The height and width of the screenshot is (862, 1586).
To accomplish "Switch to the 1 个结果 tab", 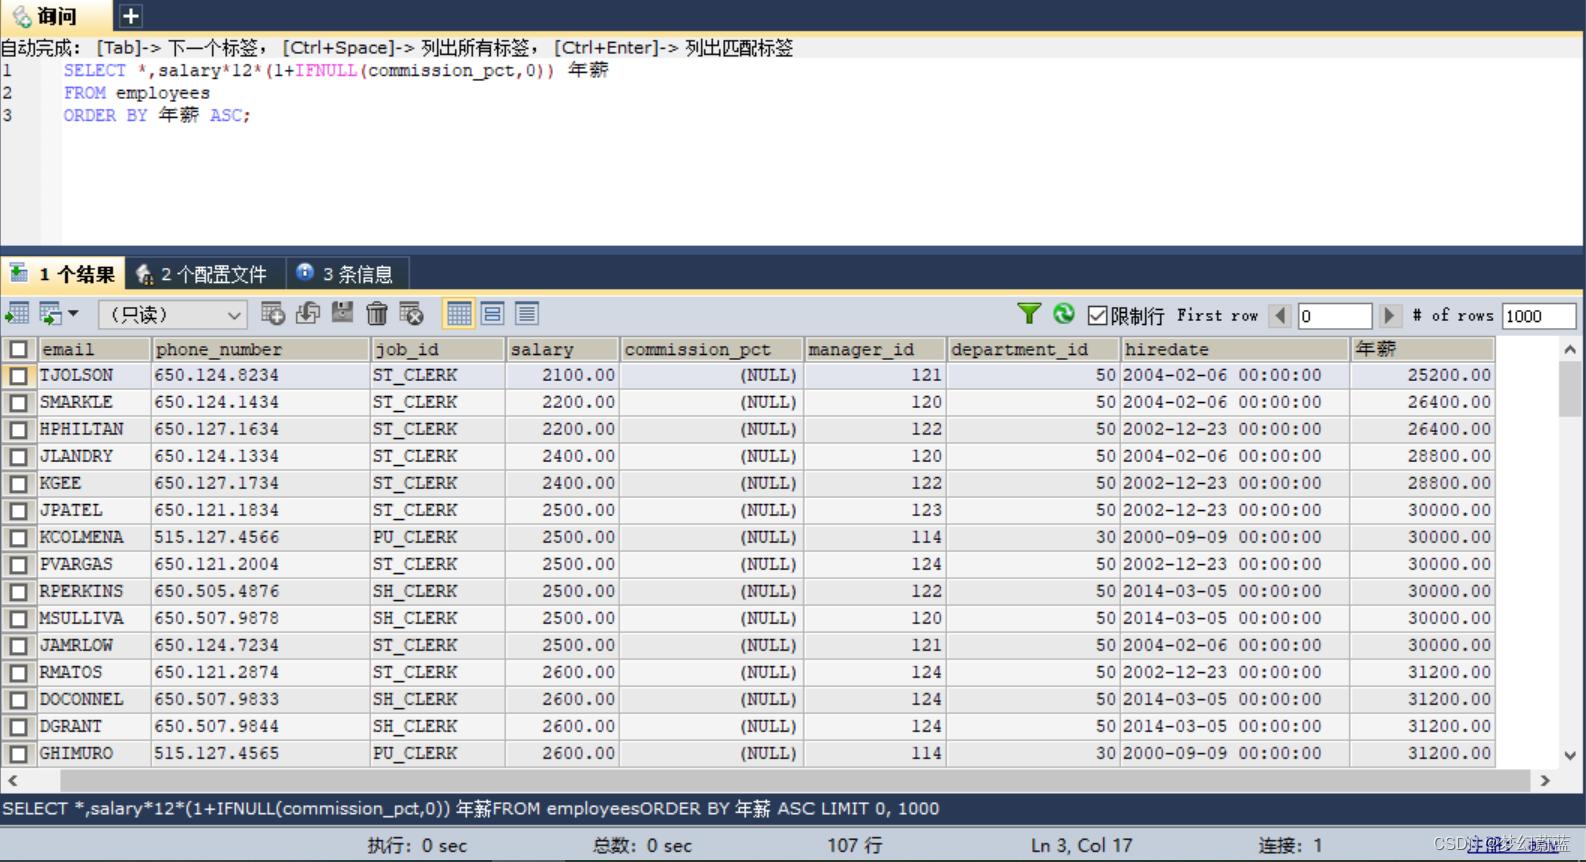I will (x=63, y=274).
